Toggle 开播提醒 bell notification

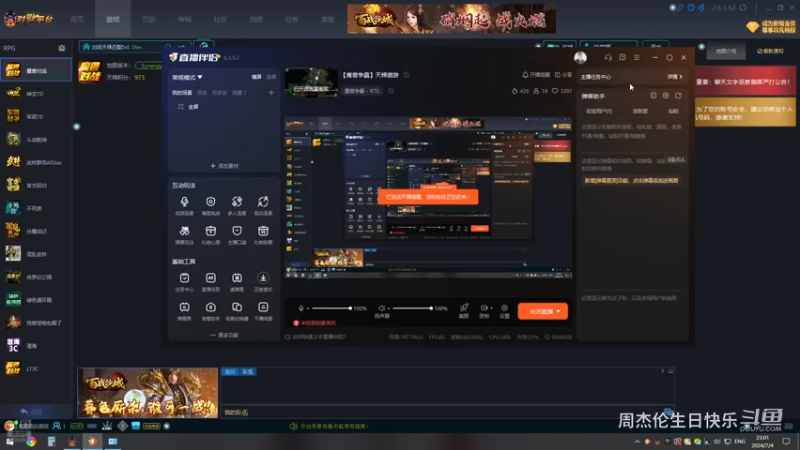536,75
